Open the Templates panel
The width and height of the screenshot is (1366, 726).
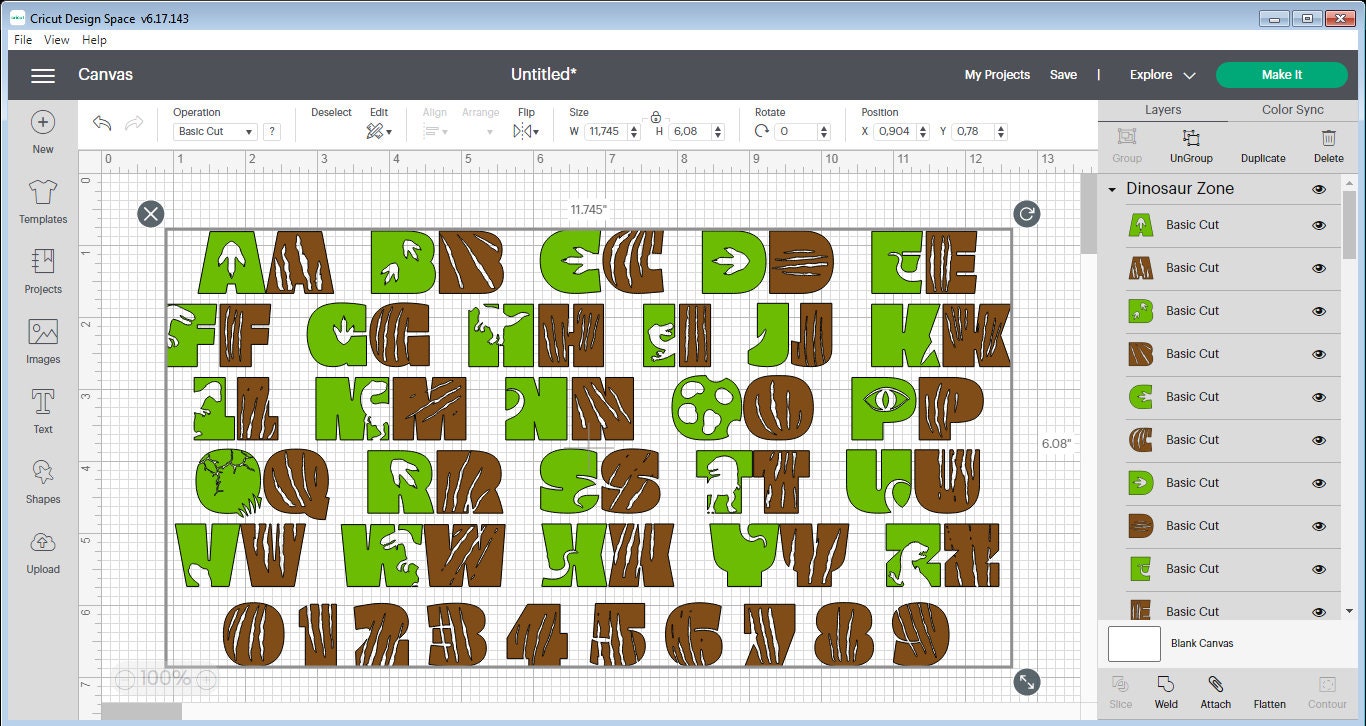tap(42, 205)
